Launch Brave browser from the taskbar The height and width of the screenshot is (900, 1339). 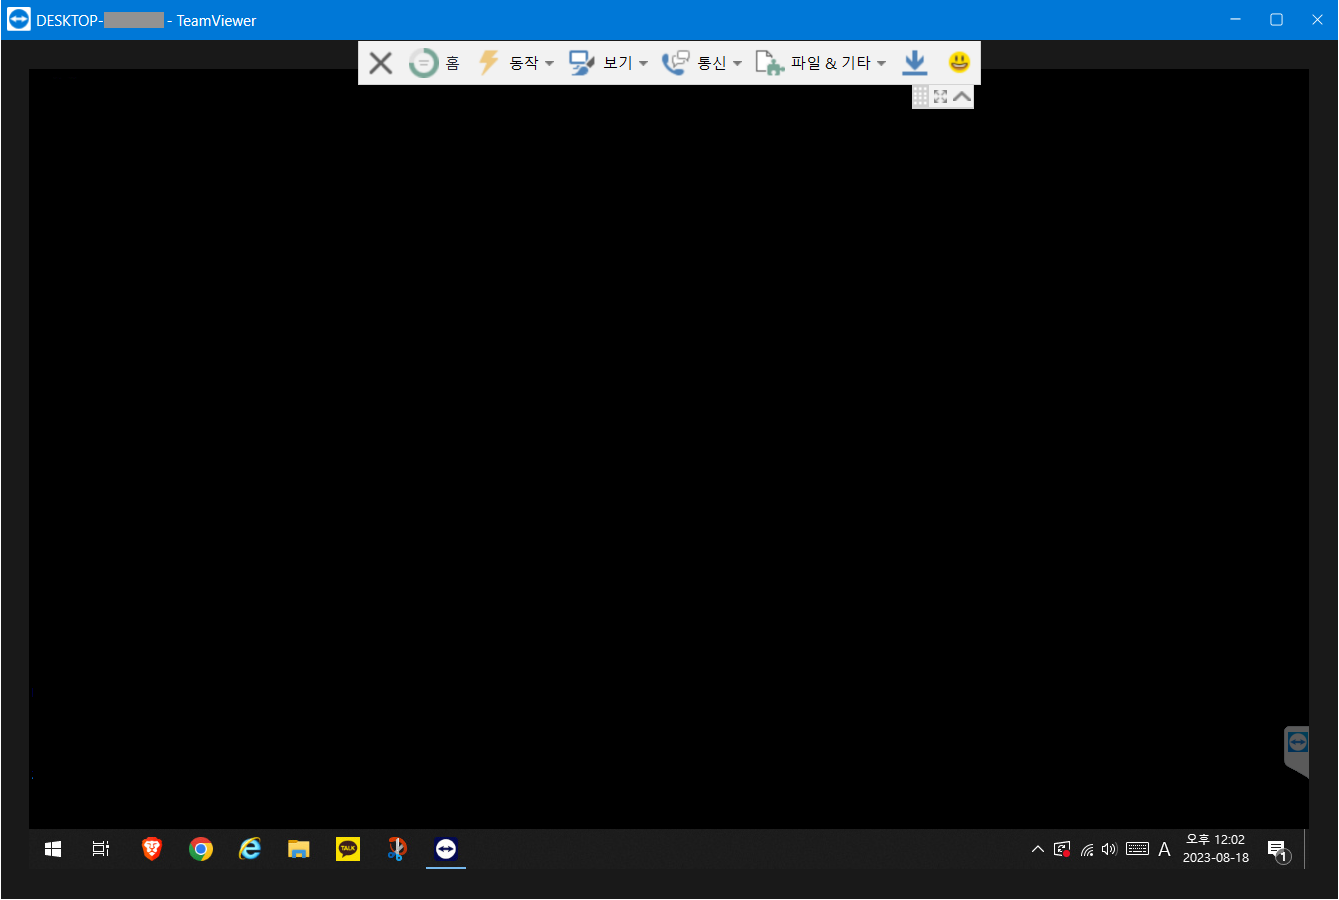coord(152,849)
